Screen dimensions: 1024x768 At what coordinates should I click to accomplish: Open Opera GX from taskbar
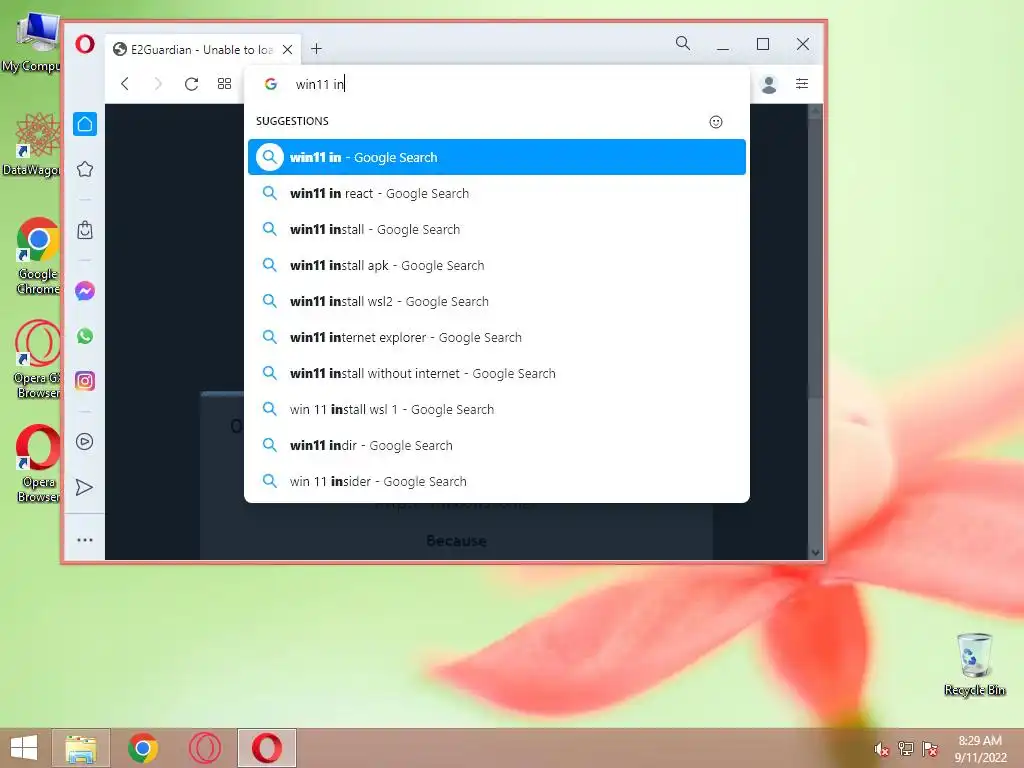pyautogui.click(x=205, y=748)
